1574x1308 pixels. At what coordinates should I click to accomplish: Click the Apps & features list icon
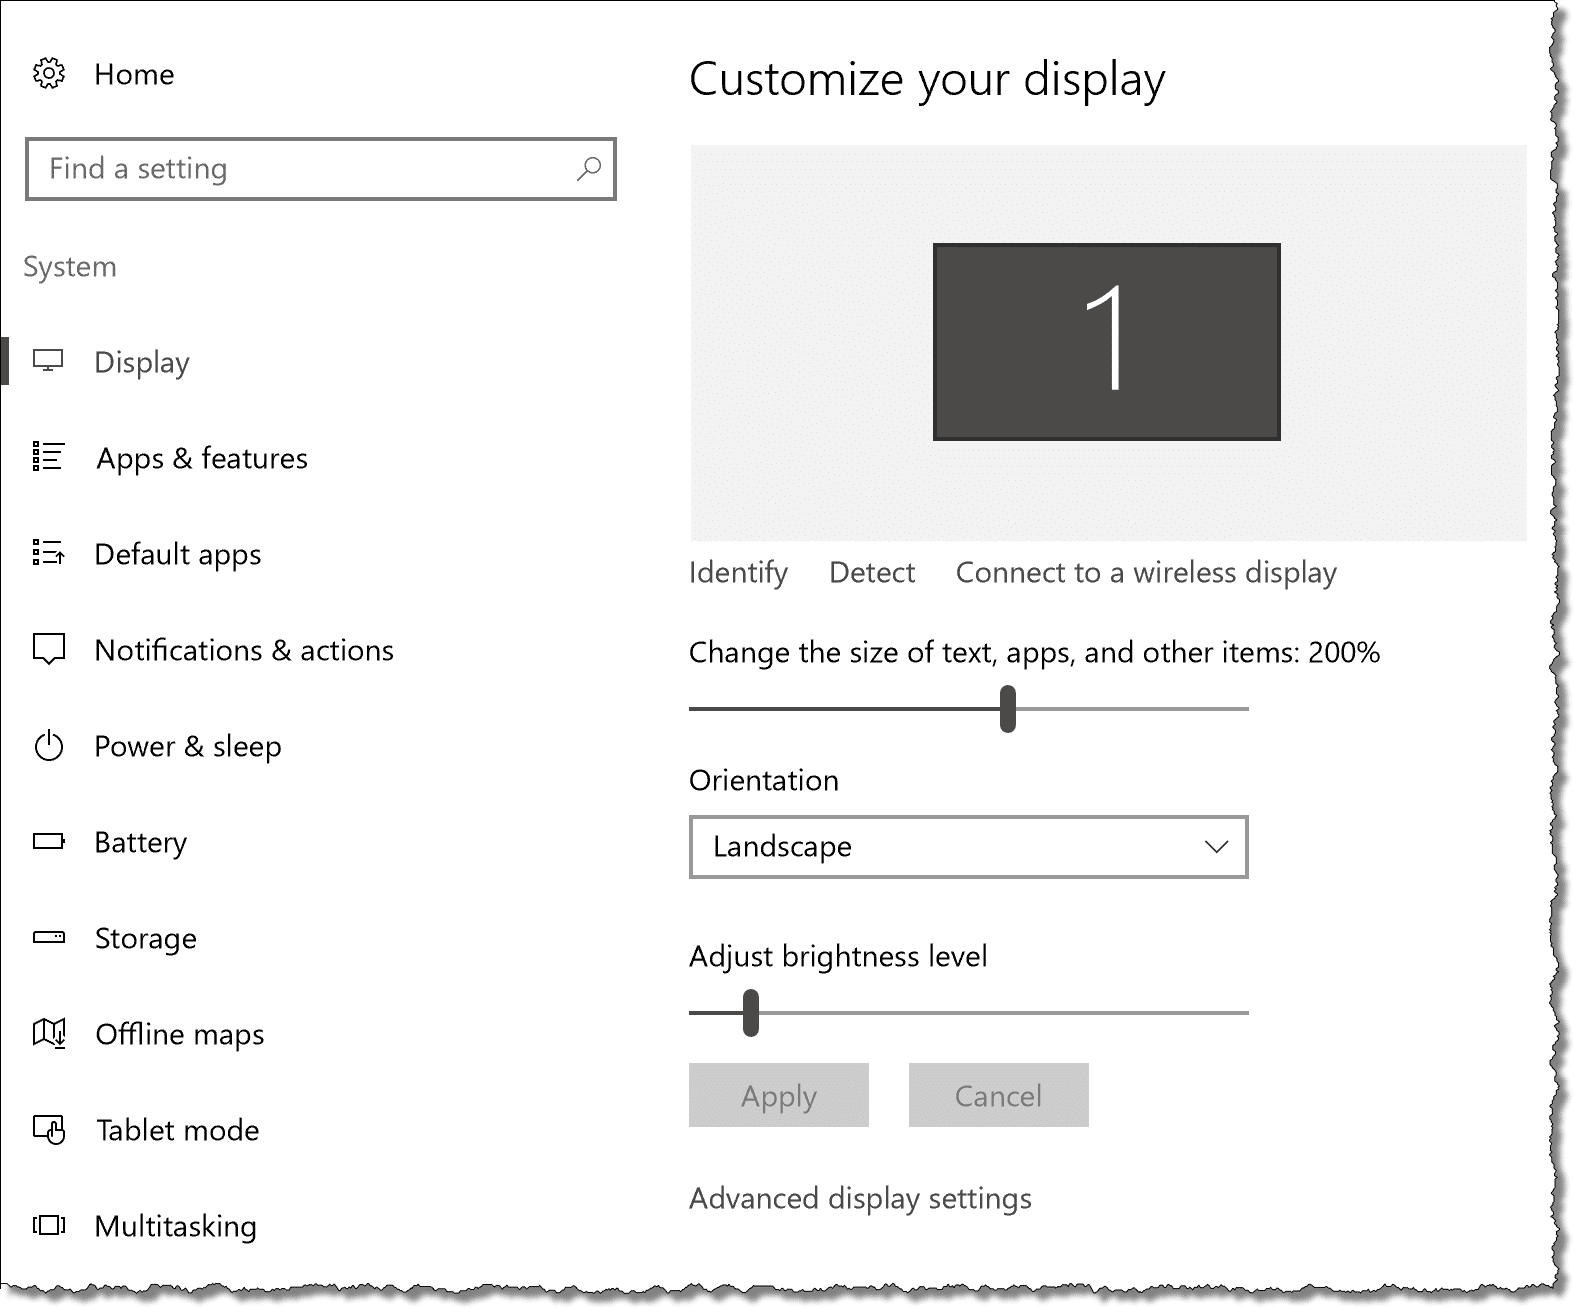click(x=48, y=457)
